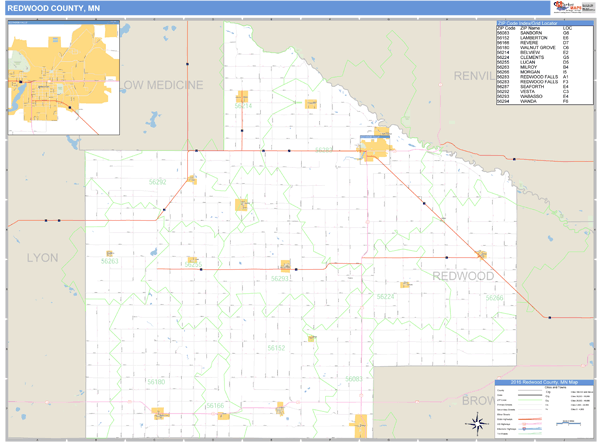Select the WANDA entry in ZIP list
Viewport: 600px width, 442px height.
coord(529,101)
